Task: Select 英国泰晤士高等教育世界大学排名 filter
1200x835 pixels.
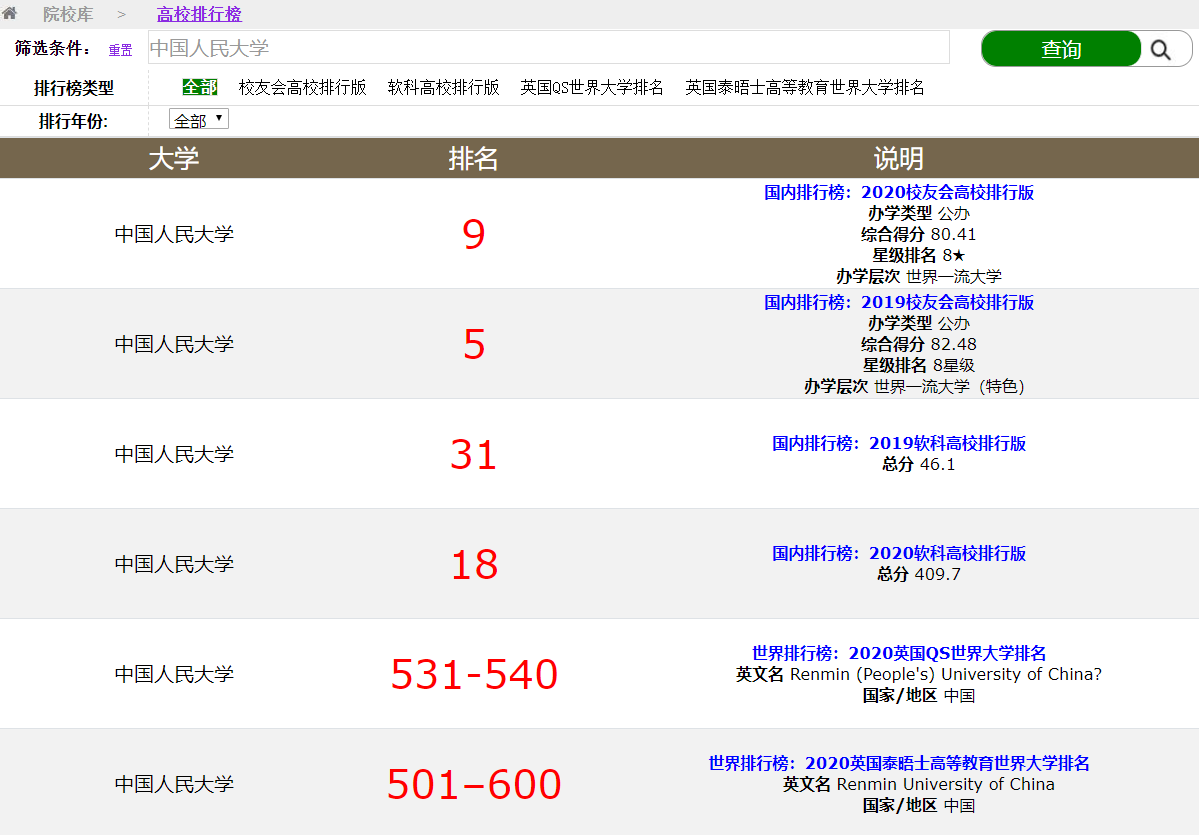Action: click(x=804, y=87)
